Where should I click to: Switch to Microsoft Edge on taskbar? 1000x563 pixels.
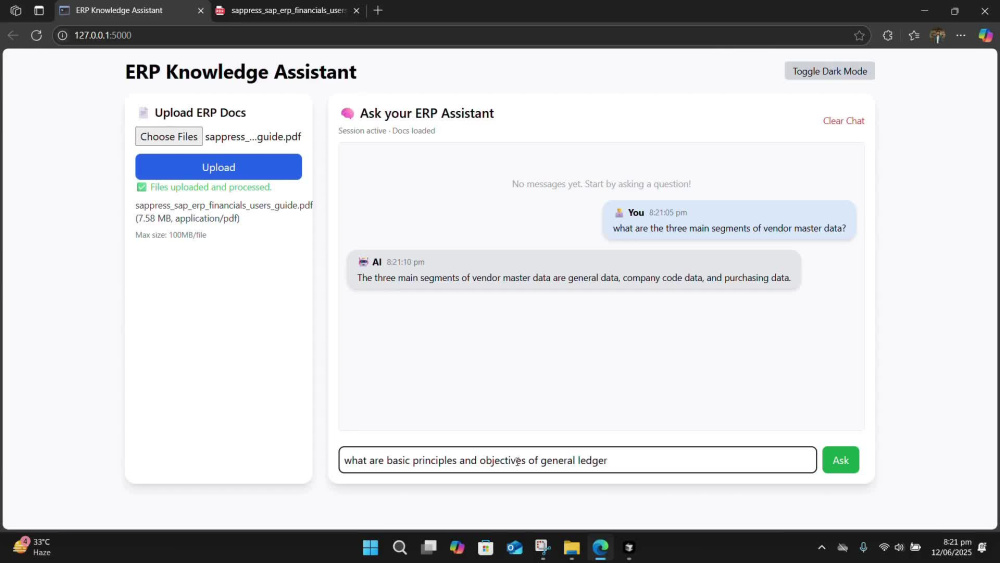coord(600,547)
